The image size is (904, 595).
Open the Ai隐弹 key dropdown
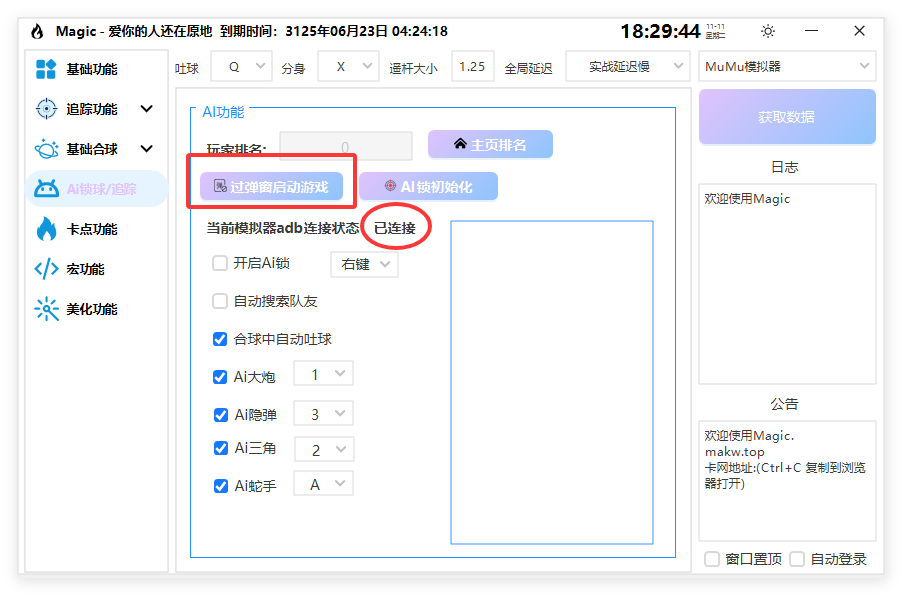(323, 413)
